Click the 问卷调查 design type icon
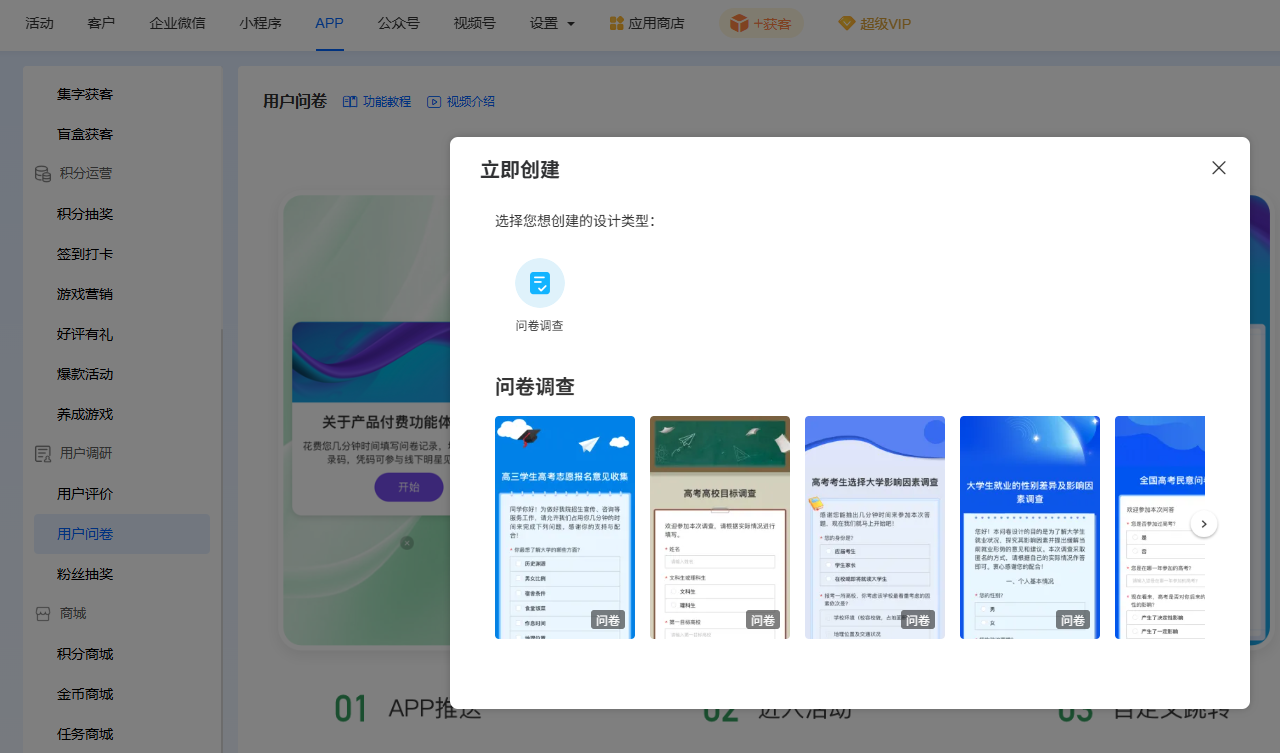 (540, 283)
